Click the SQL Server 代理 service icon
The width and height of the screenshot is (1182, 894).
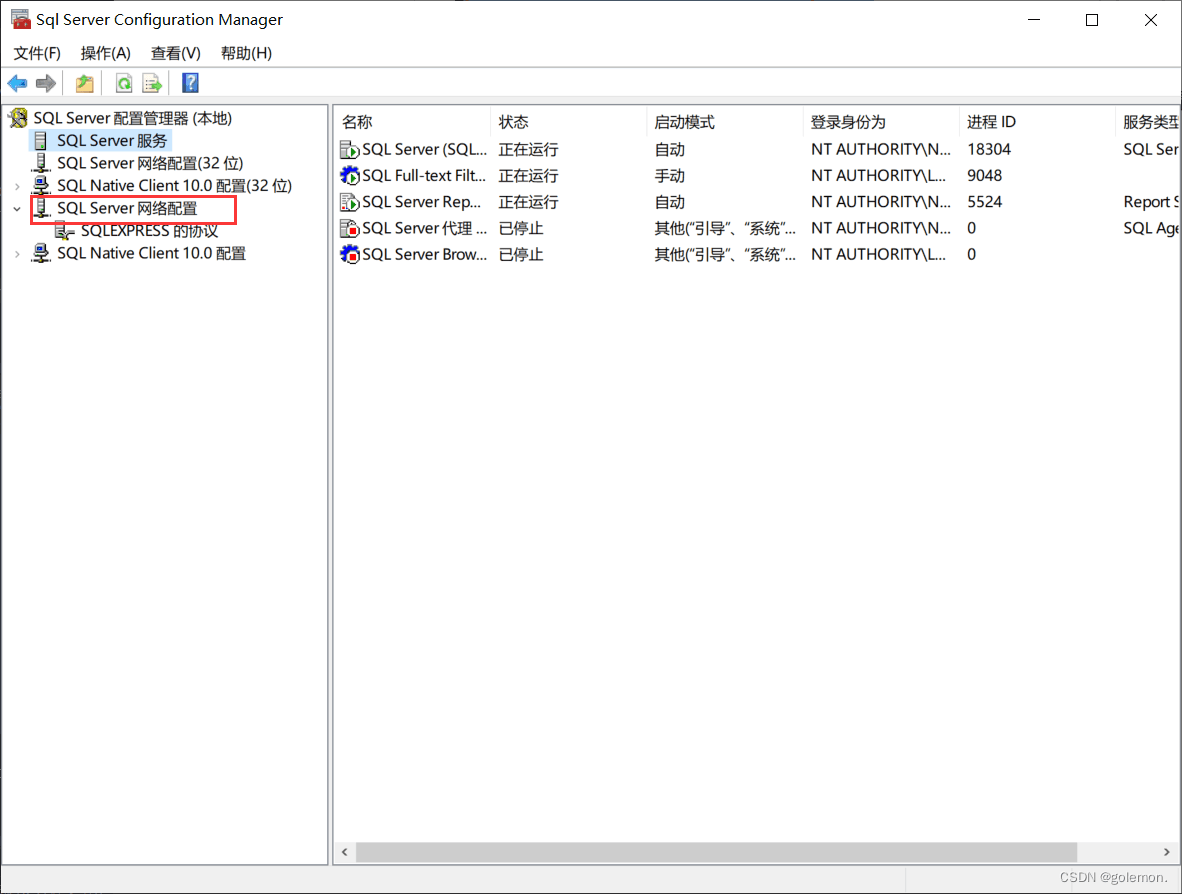pyautogui.click(x=349, y=228)
